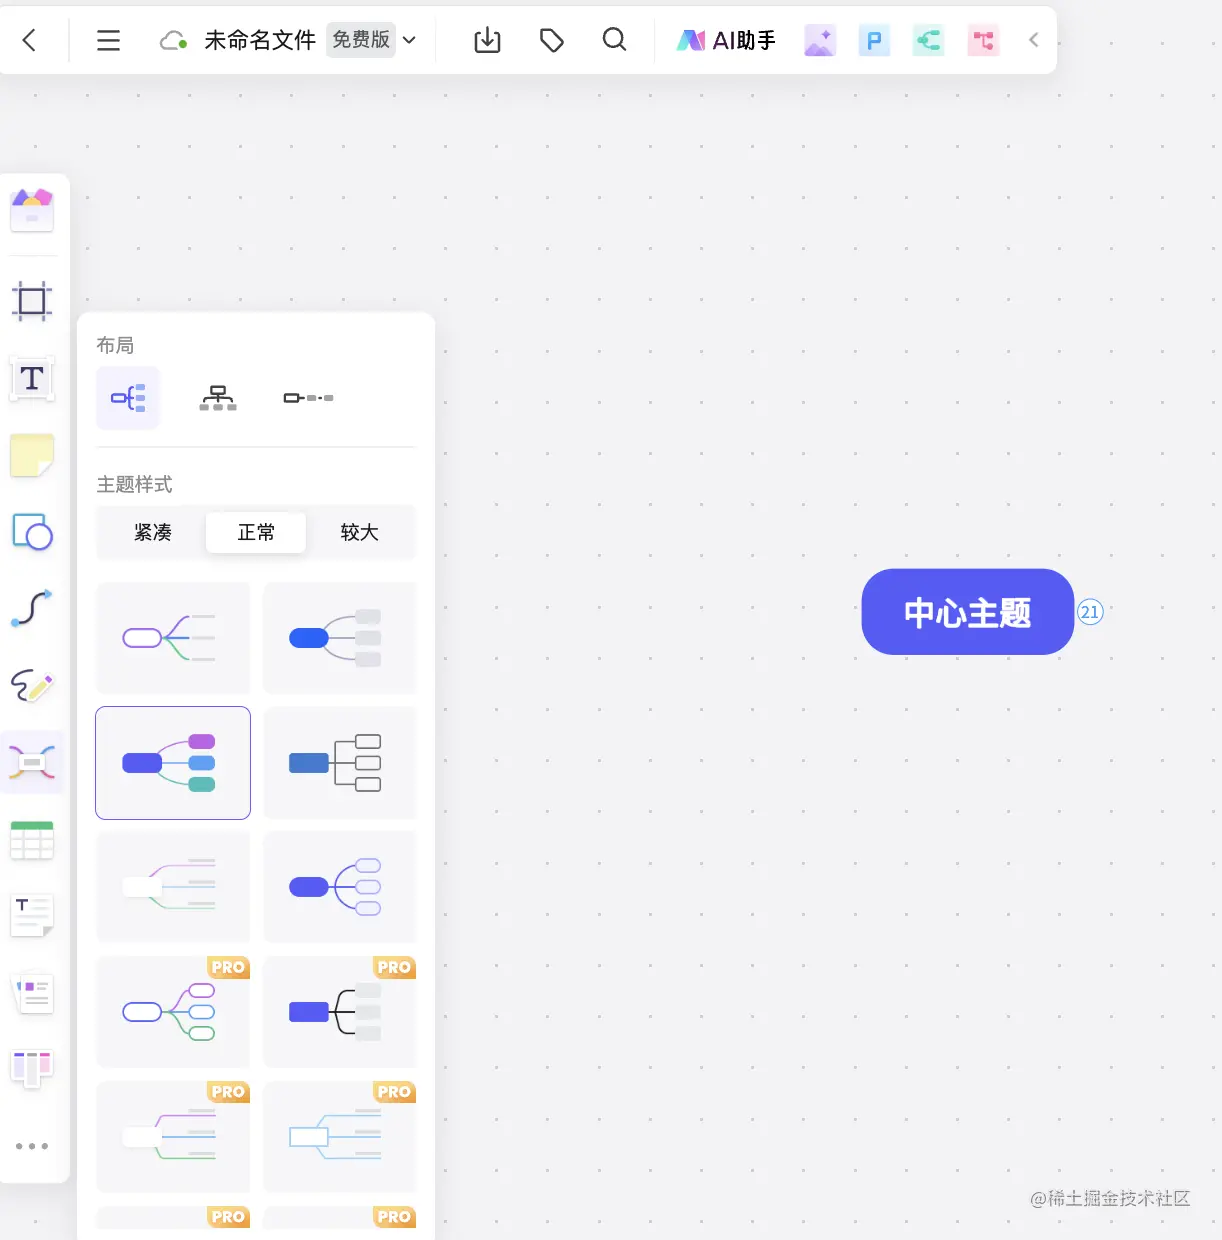1222x1240 pixels.
Task: Select the PRO light blue outline theme
Action: pos(340,1136)
